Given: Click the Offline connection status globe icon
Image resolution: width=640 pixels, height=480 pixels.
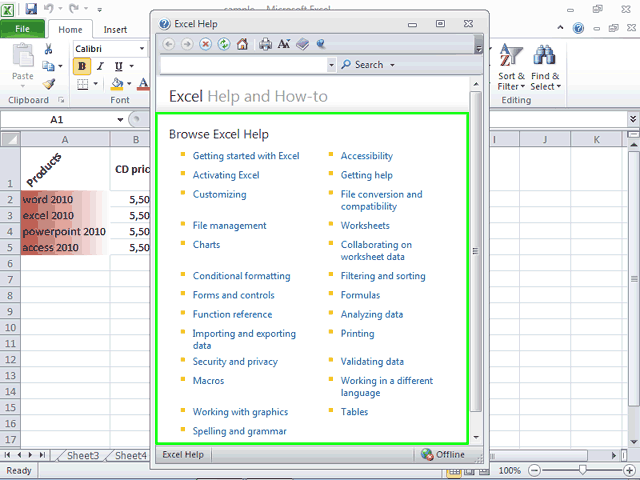Looking at the screenshot, I should pyautogui.click(x=427, y=454).
